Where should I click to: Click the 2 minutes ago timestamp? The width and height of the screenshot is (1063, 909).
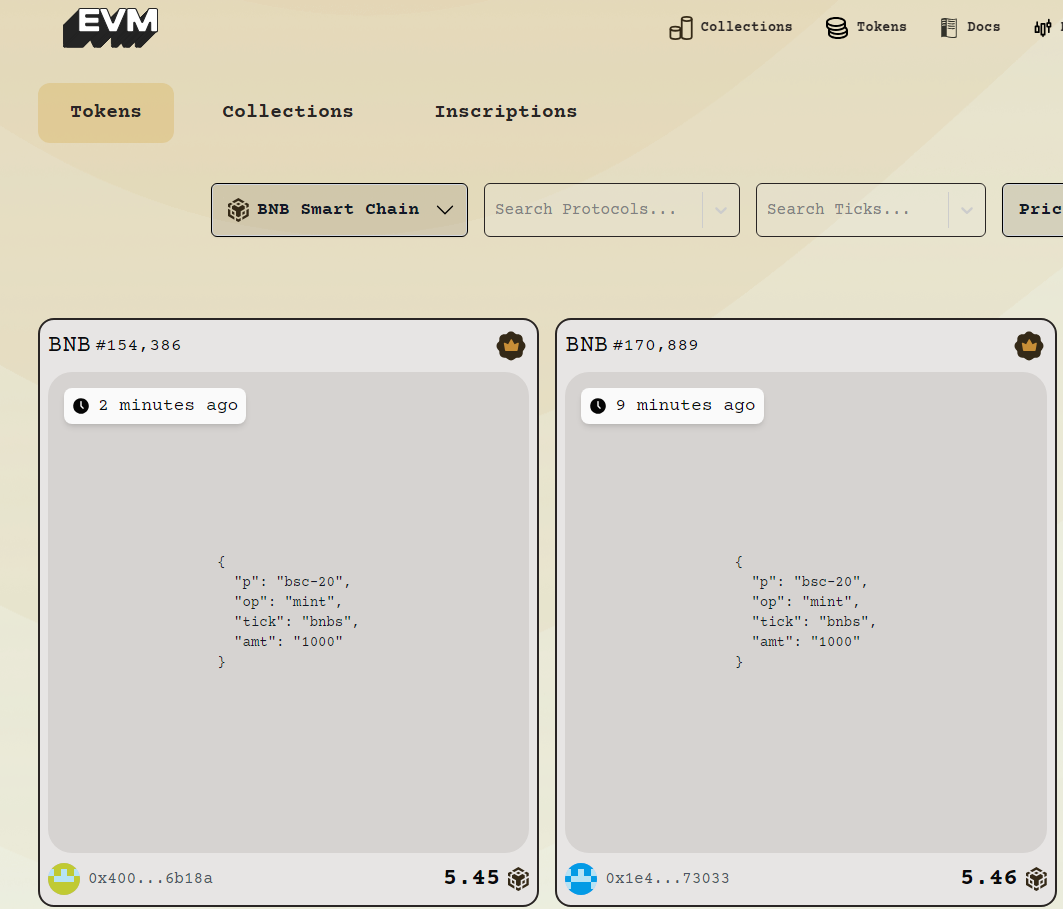tap(155, 405)
